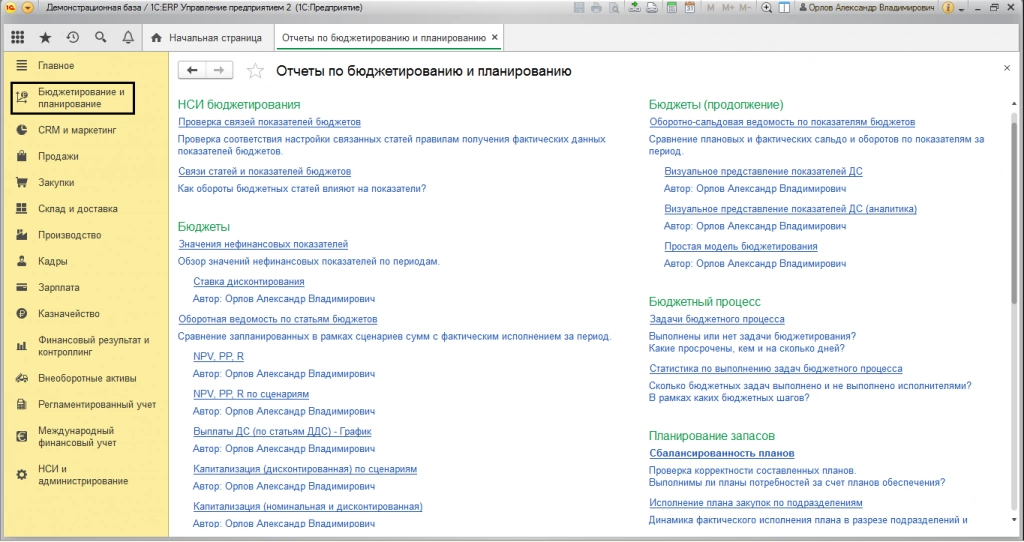Open Проверка связей показателей бюджетов report
The height and width of the screenshot is (542, 1024).
[x=269, y=121]
